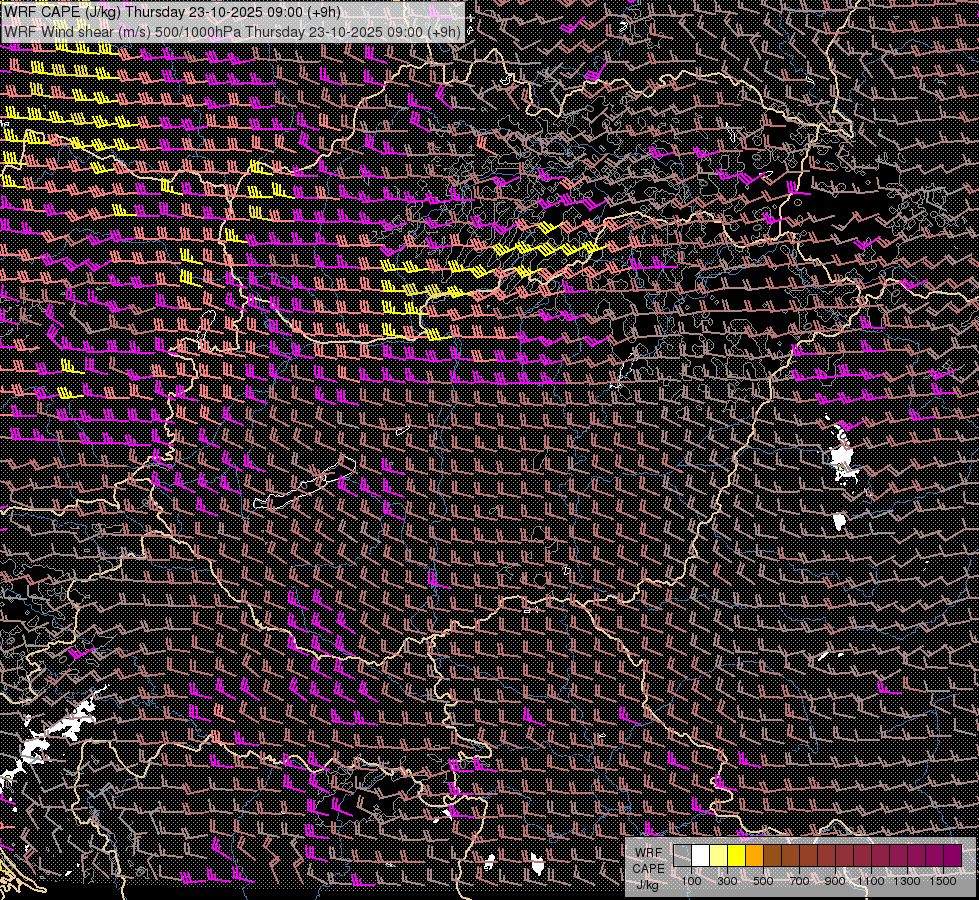The width and height of the screenshot is (979, 900).
Task: Select the 1100 label on the legend
Action: click(x=871, y=881)
